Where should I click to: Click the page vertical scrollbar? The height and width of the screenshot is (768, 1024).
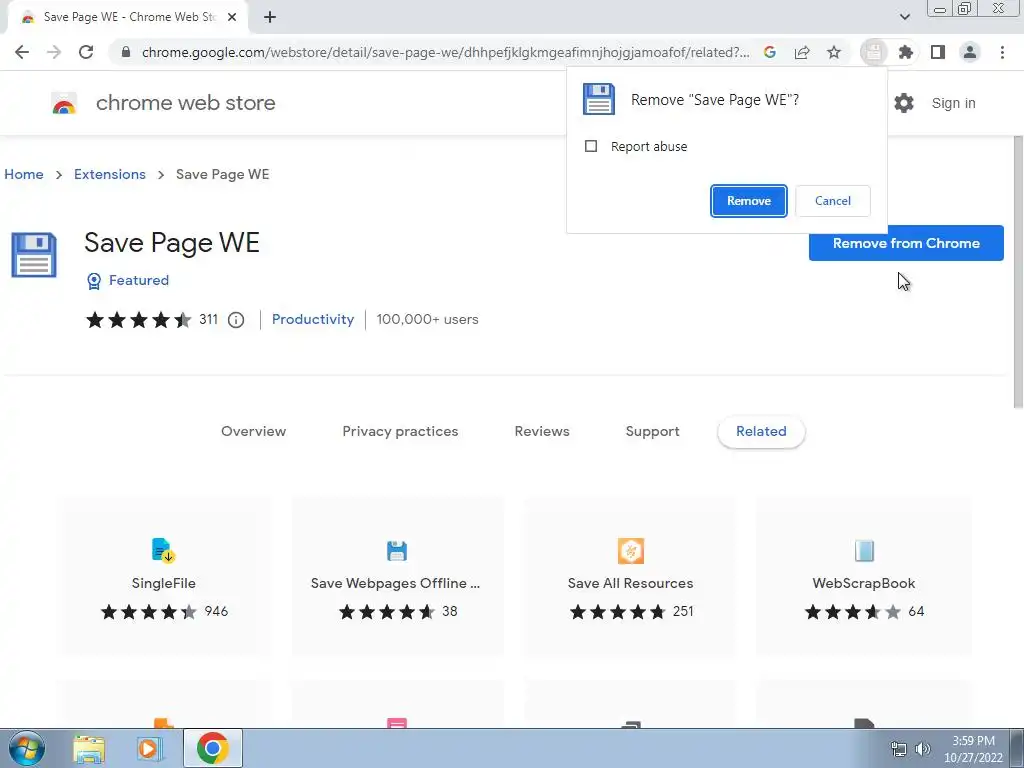(x=1017, y=272)
